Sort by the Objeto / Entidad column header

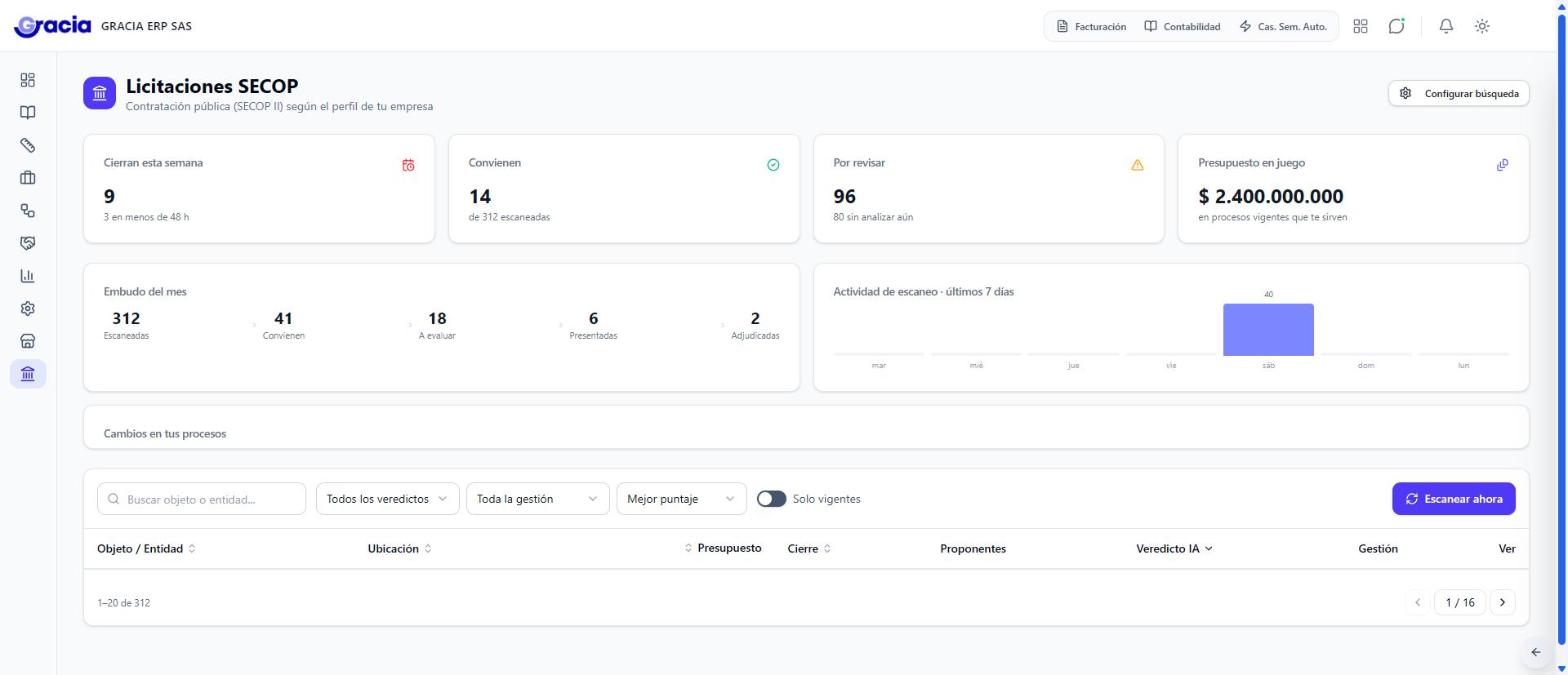146,549
